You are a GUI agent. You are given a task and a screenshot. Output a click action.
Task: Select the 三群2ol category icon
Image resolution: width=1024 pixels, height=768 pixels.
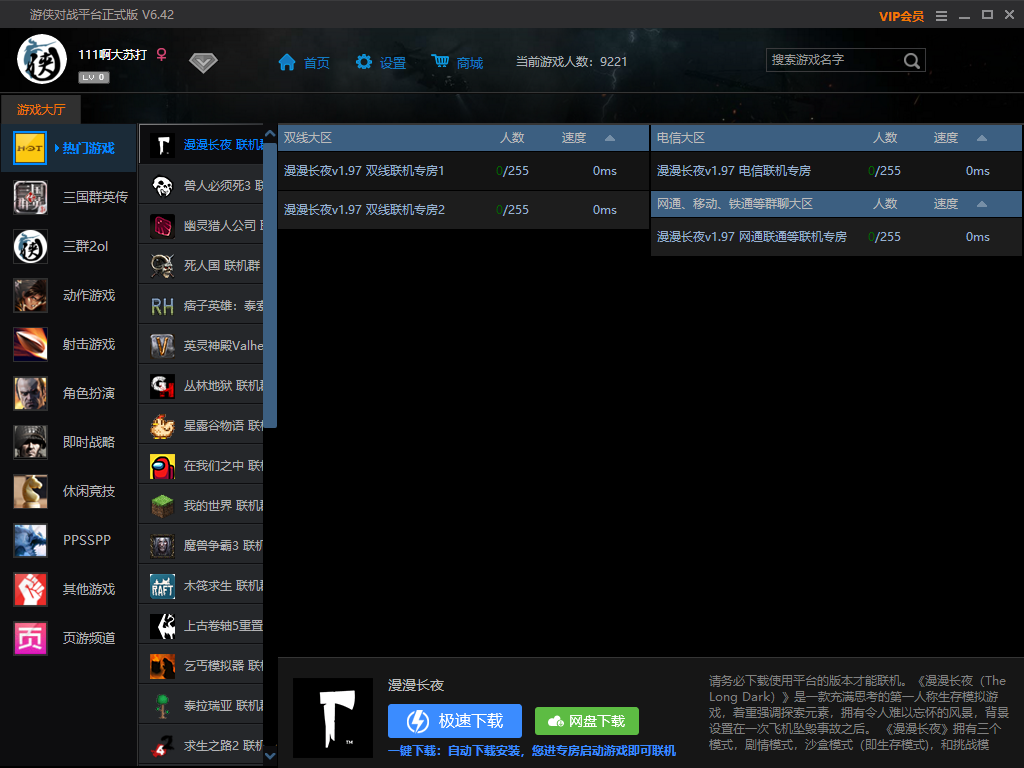point(30,246)
